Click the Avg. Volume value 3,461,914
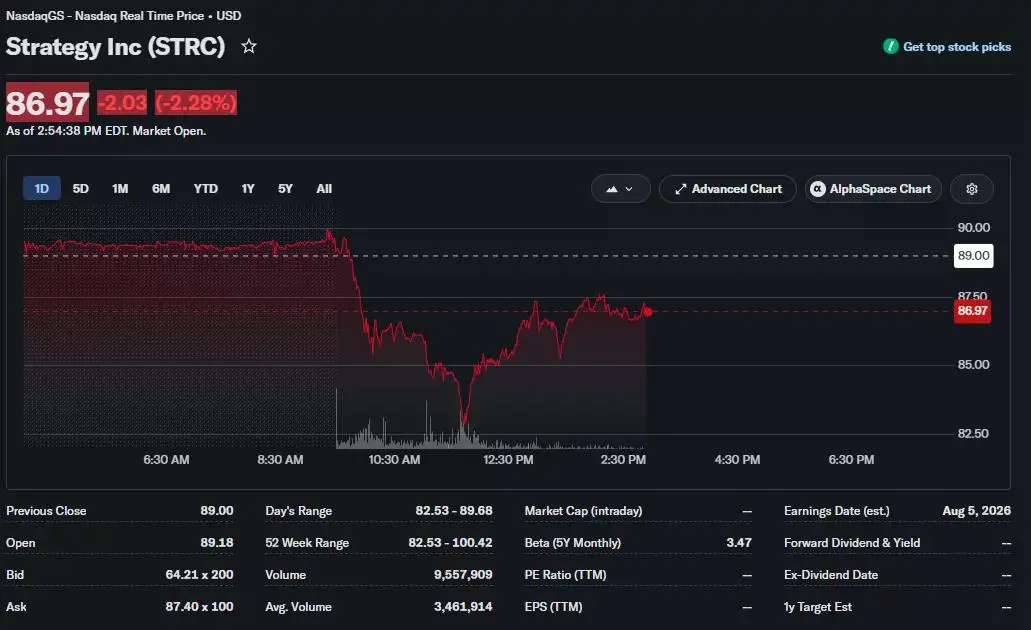Viewport: 1031px width, 630px height. click(463, 606)
